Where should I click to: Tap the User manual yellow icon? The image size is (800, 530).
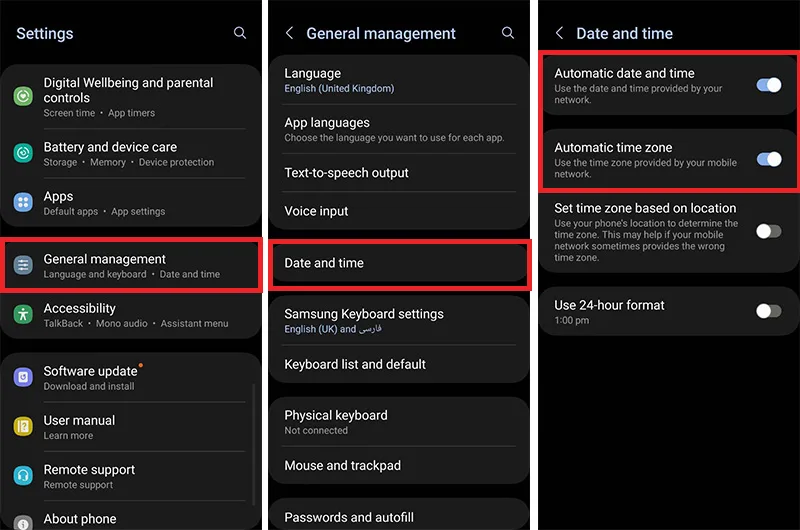(23, 426)
